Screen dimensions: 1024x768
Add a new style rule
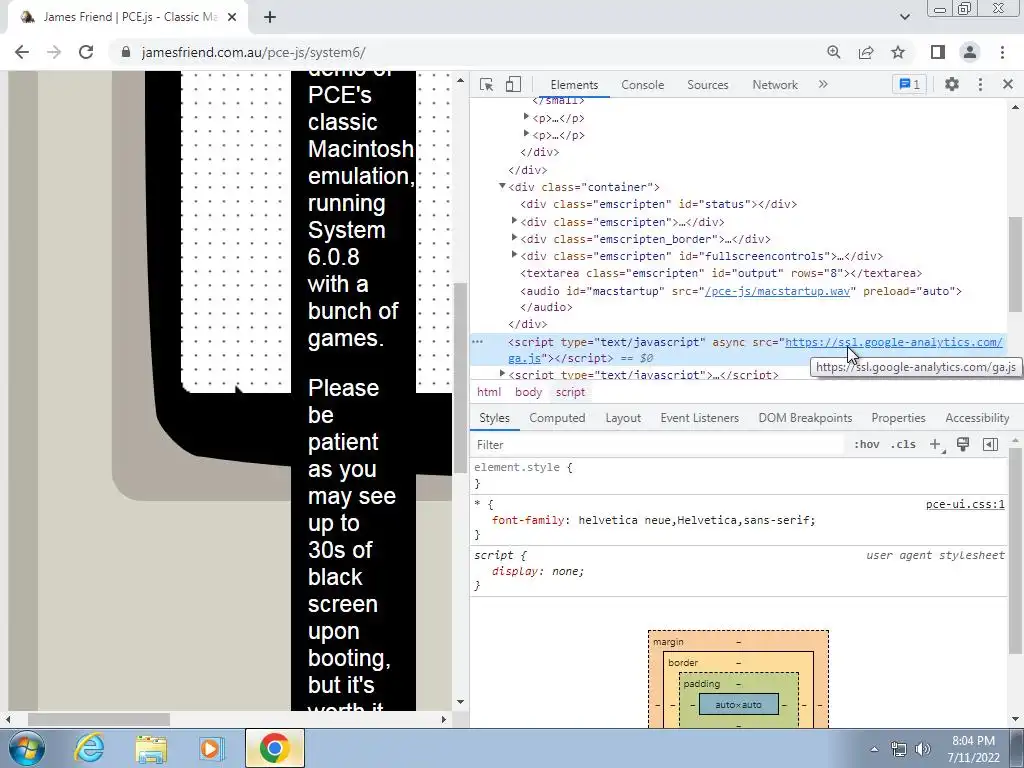pyautogui.click(x=935, y=445)
